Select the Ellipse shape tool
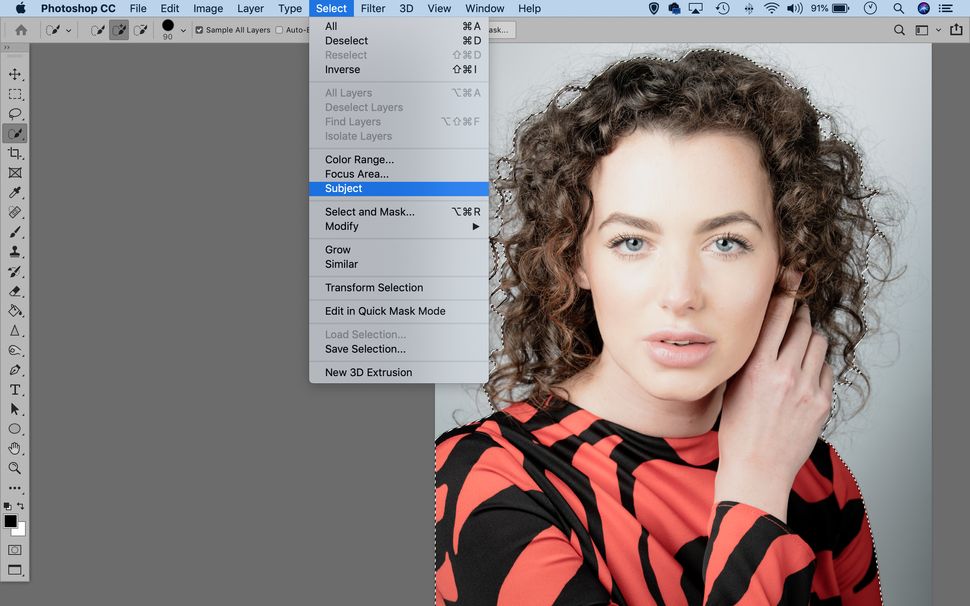The width and height of the screenshot is (970, 606). [15, 429]
